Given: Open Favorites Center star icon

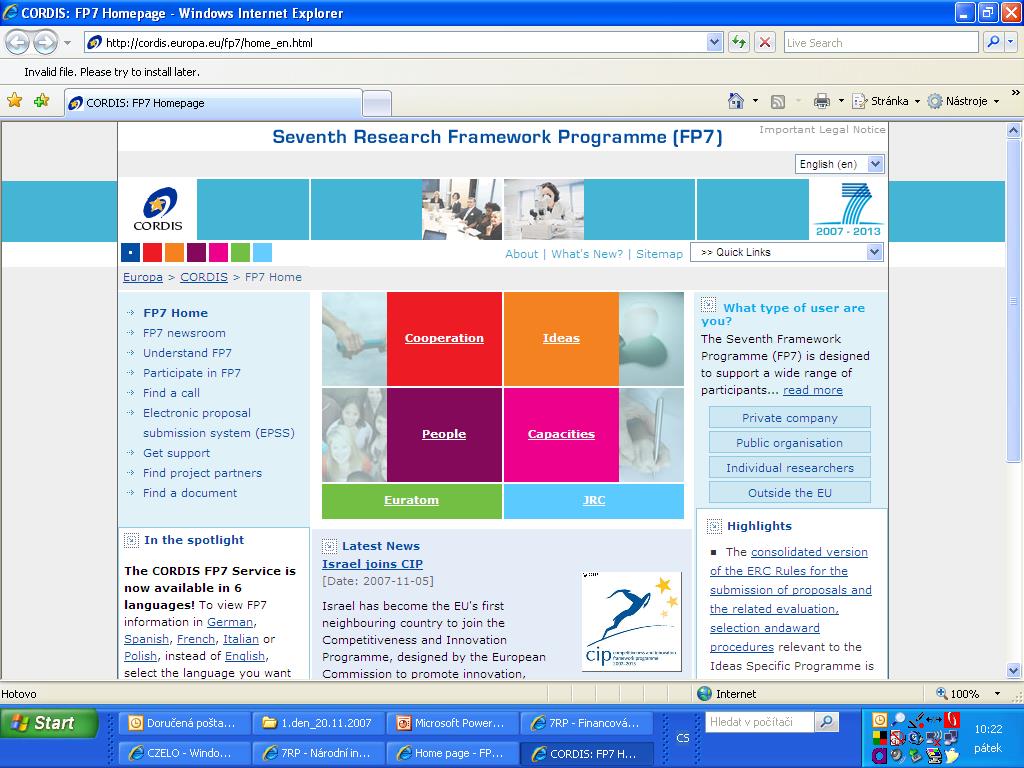Looking at the screenshot, I should pyautogui.click(x=14, y=101).
